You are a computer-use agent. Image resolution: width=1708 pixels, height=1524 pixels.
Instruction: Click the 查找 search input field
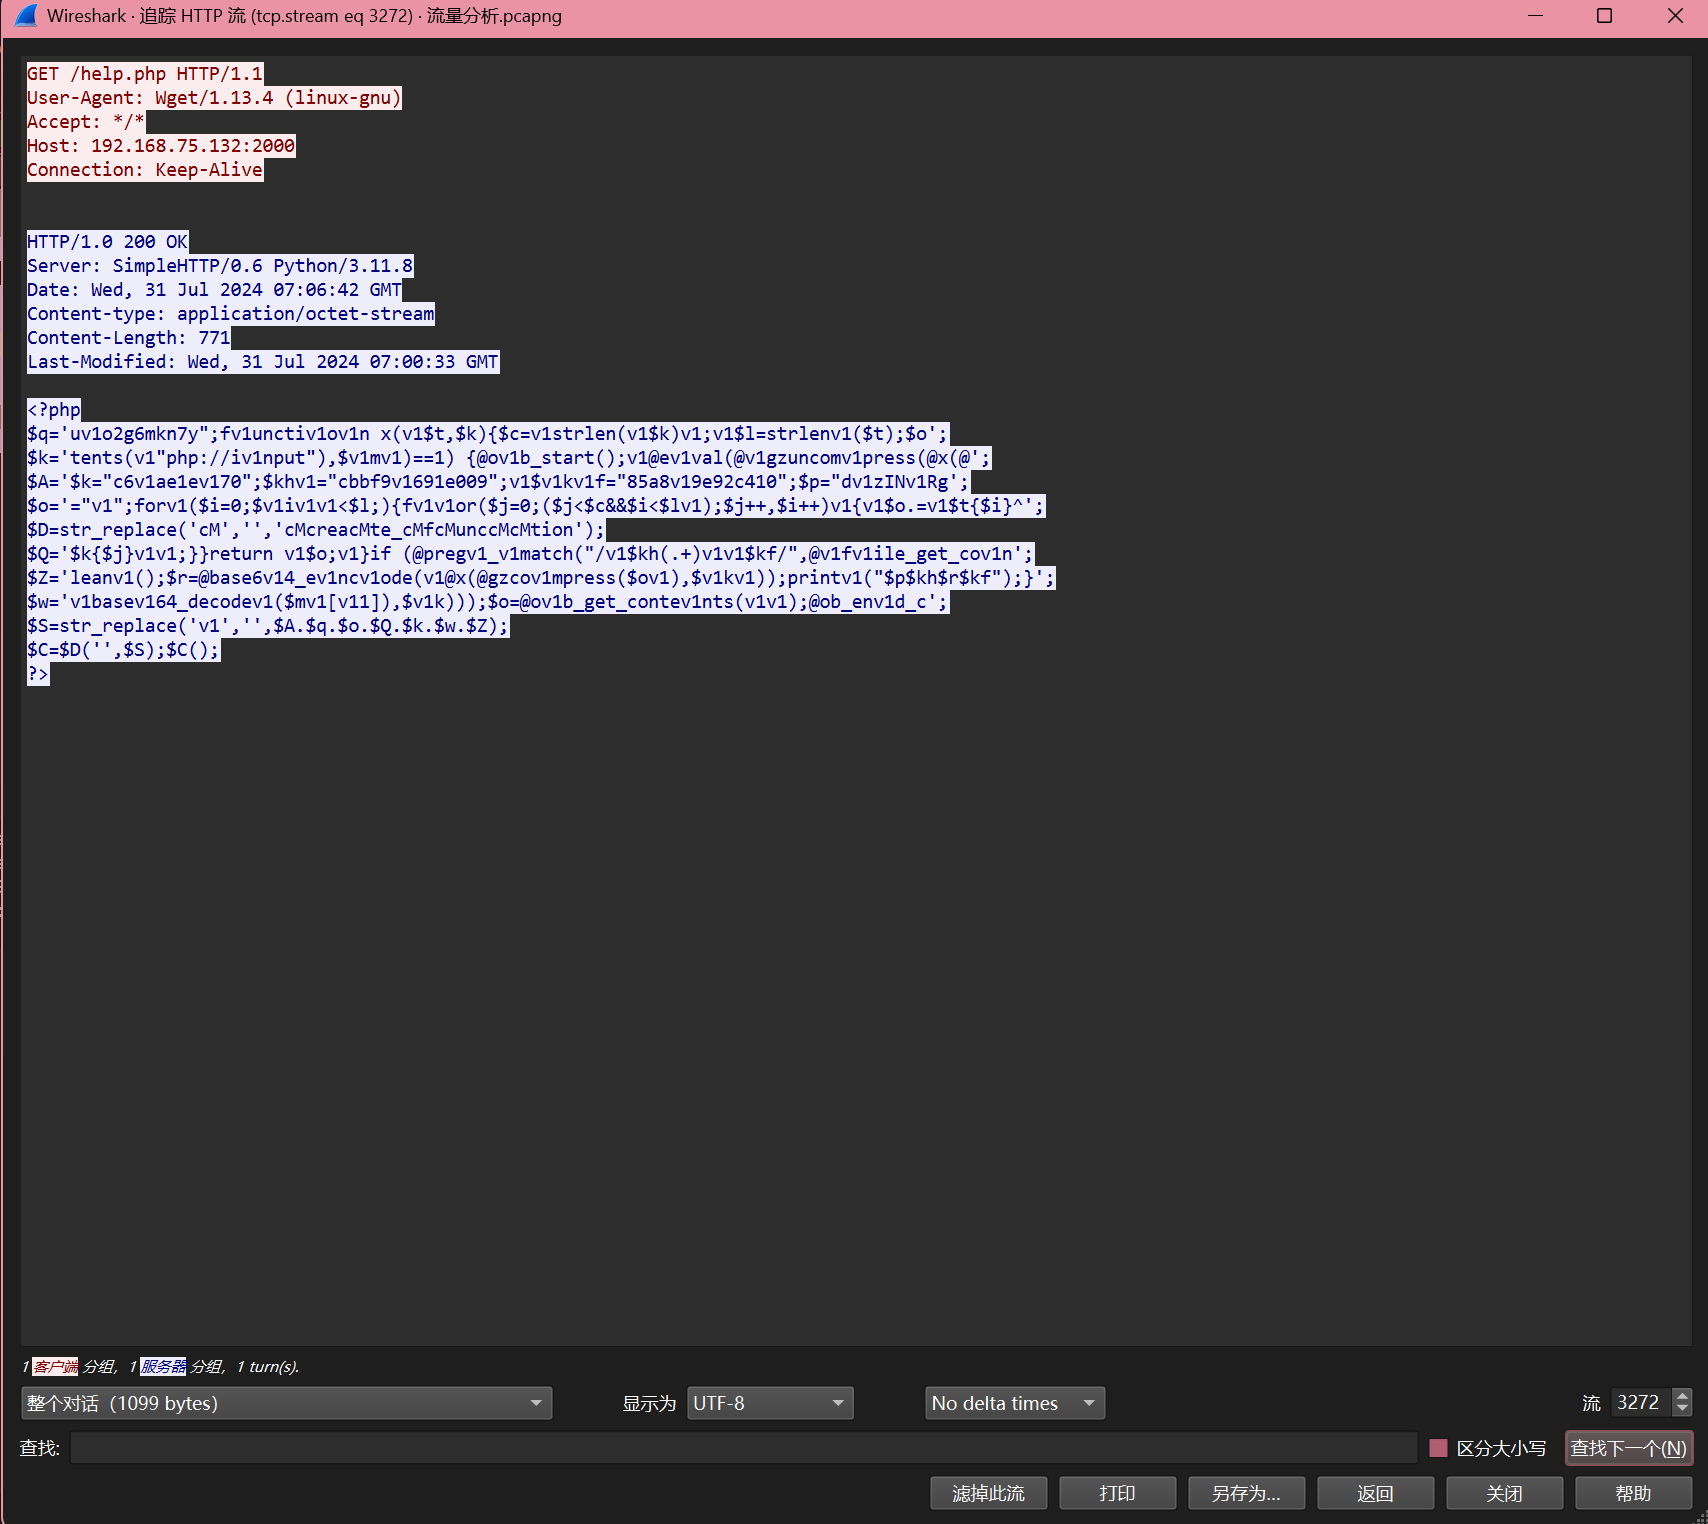pyautogui.click(x=744, y=1448)
